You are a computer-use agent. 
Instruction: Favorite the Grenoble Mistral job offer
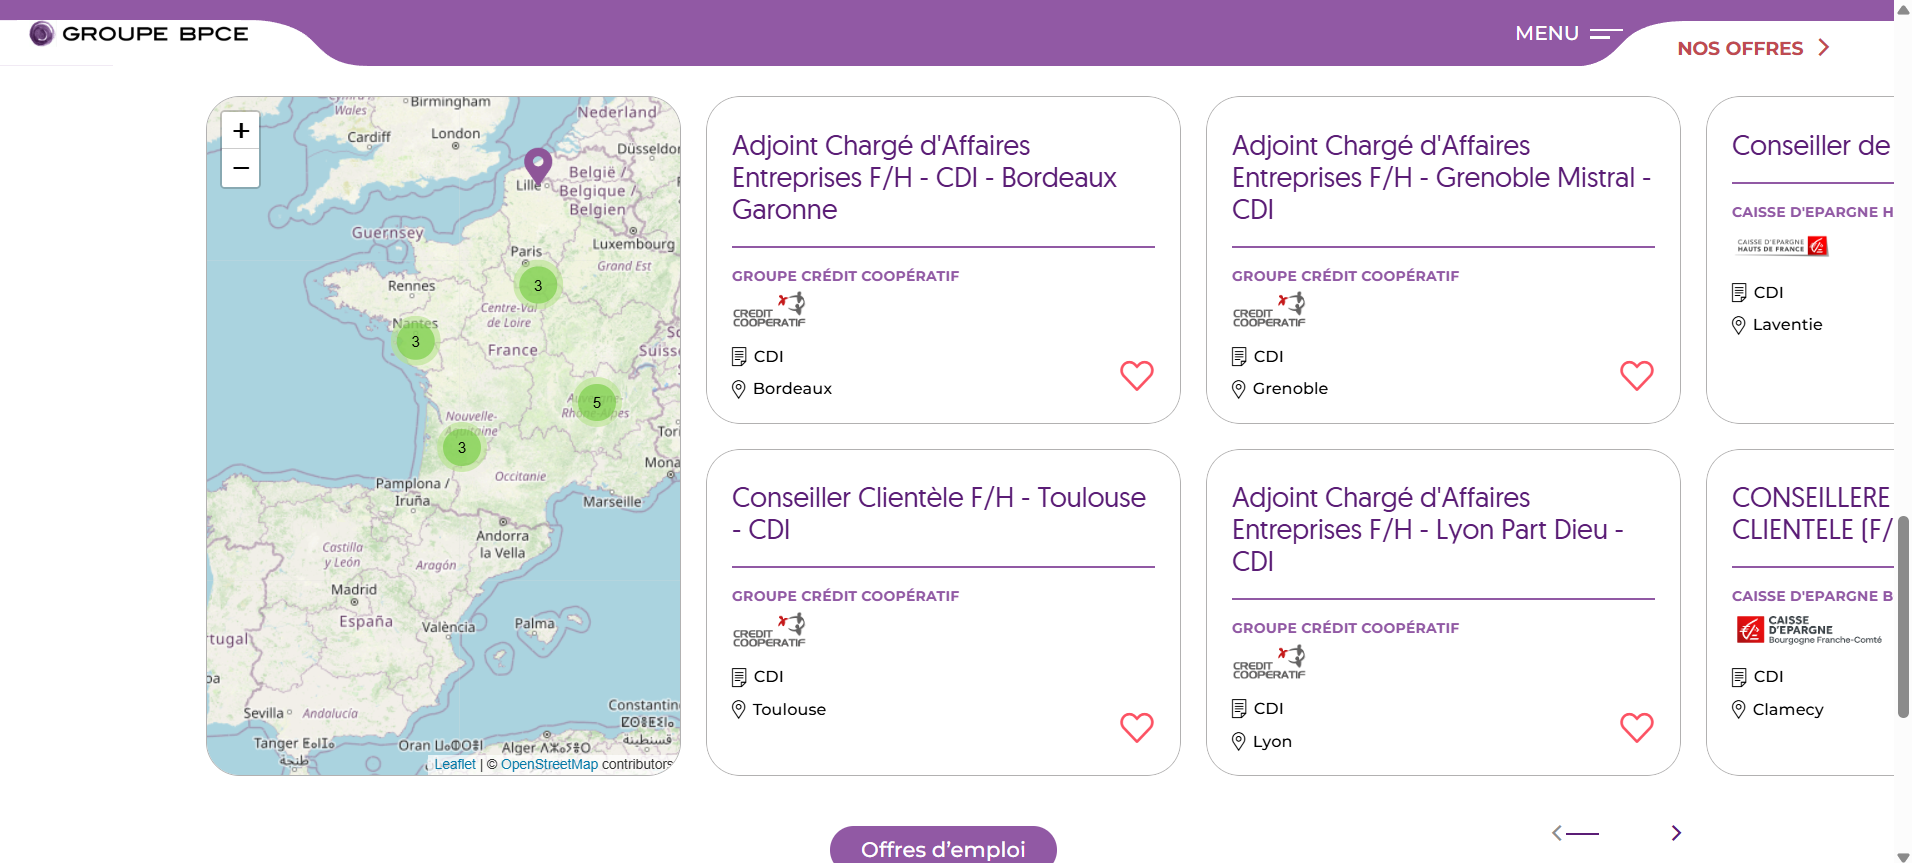point(1637,375)
